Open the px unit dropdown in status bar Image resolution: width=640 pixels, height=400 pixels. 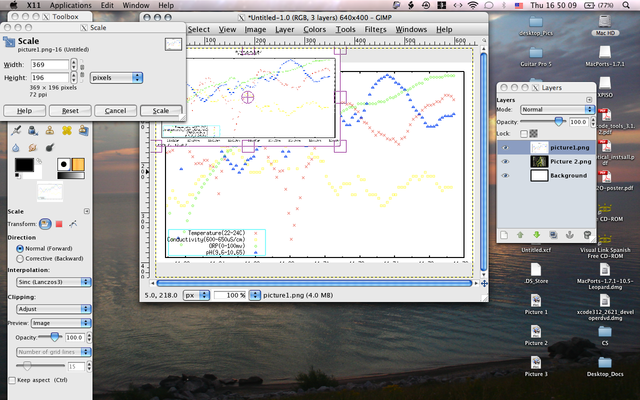coord(196,295)
